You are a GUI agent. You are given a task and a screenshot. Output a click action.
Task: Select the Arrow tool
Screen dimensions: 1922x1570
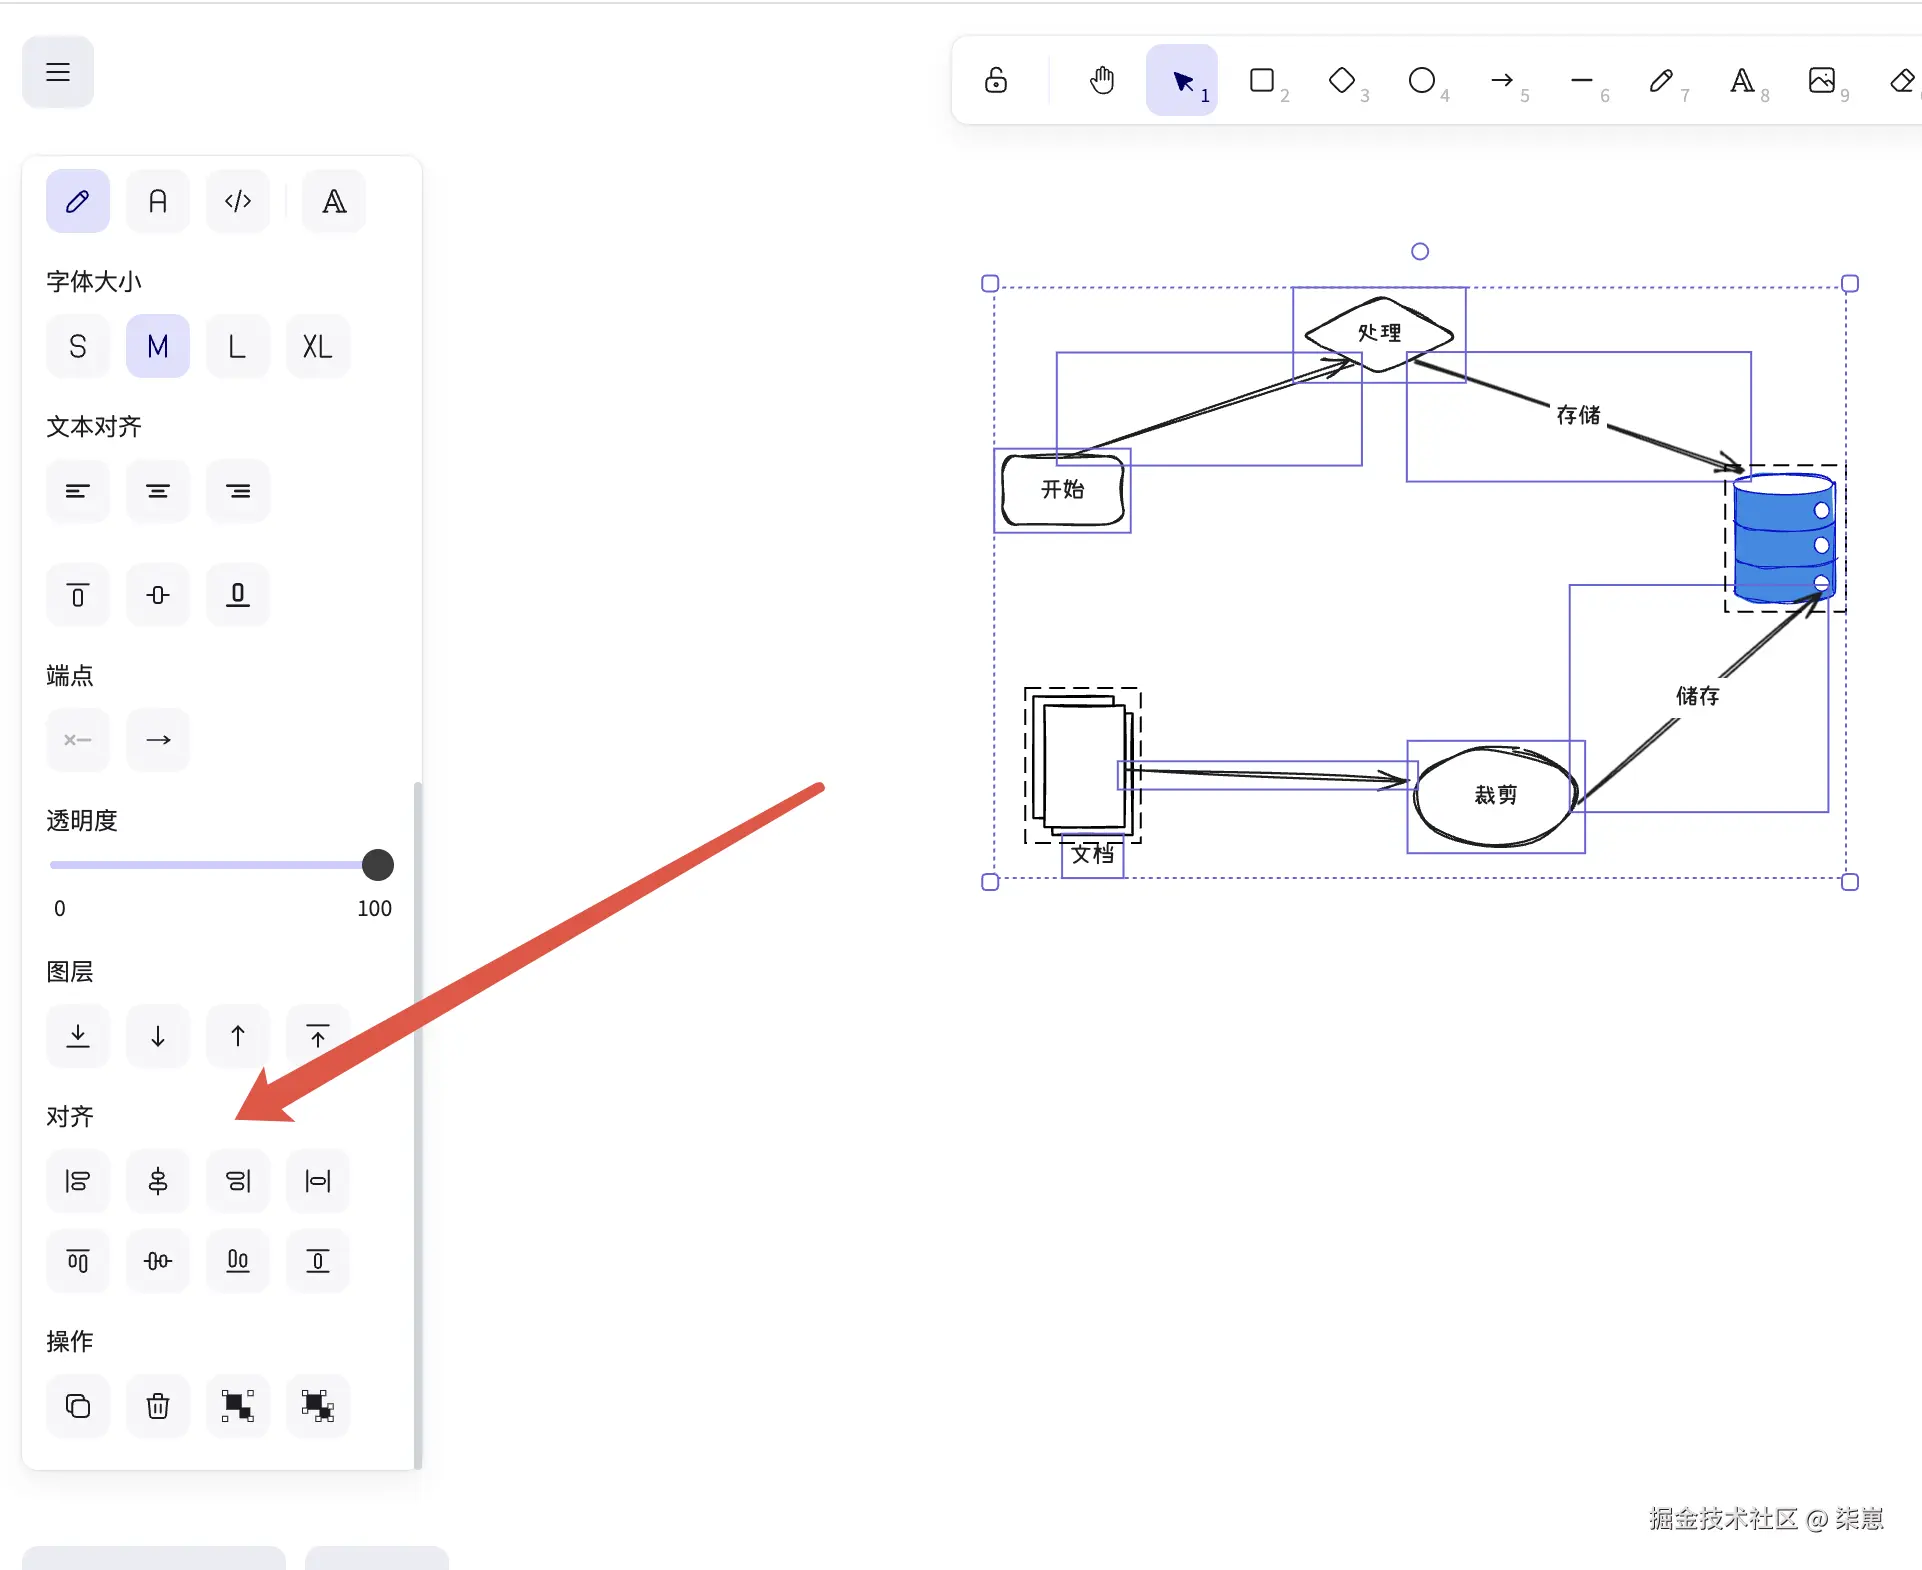(1501, 80)
